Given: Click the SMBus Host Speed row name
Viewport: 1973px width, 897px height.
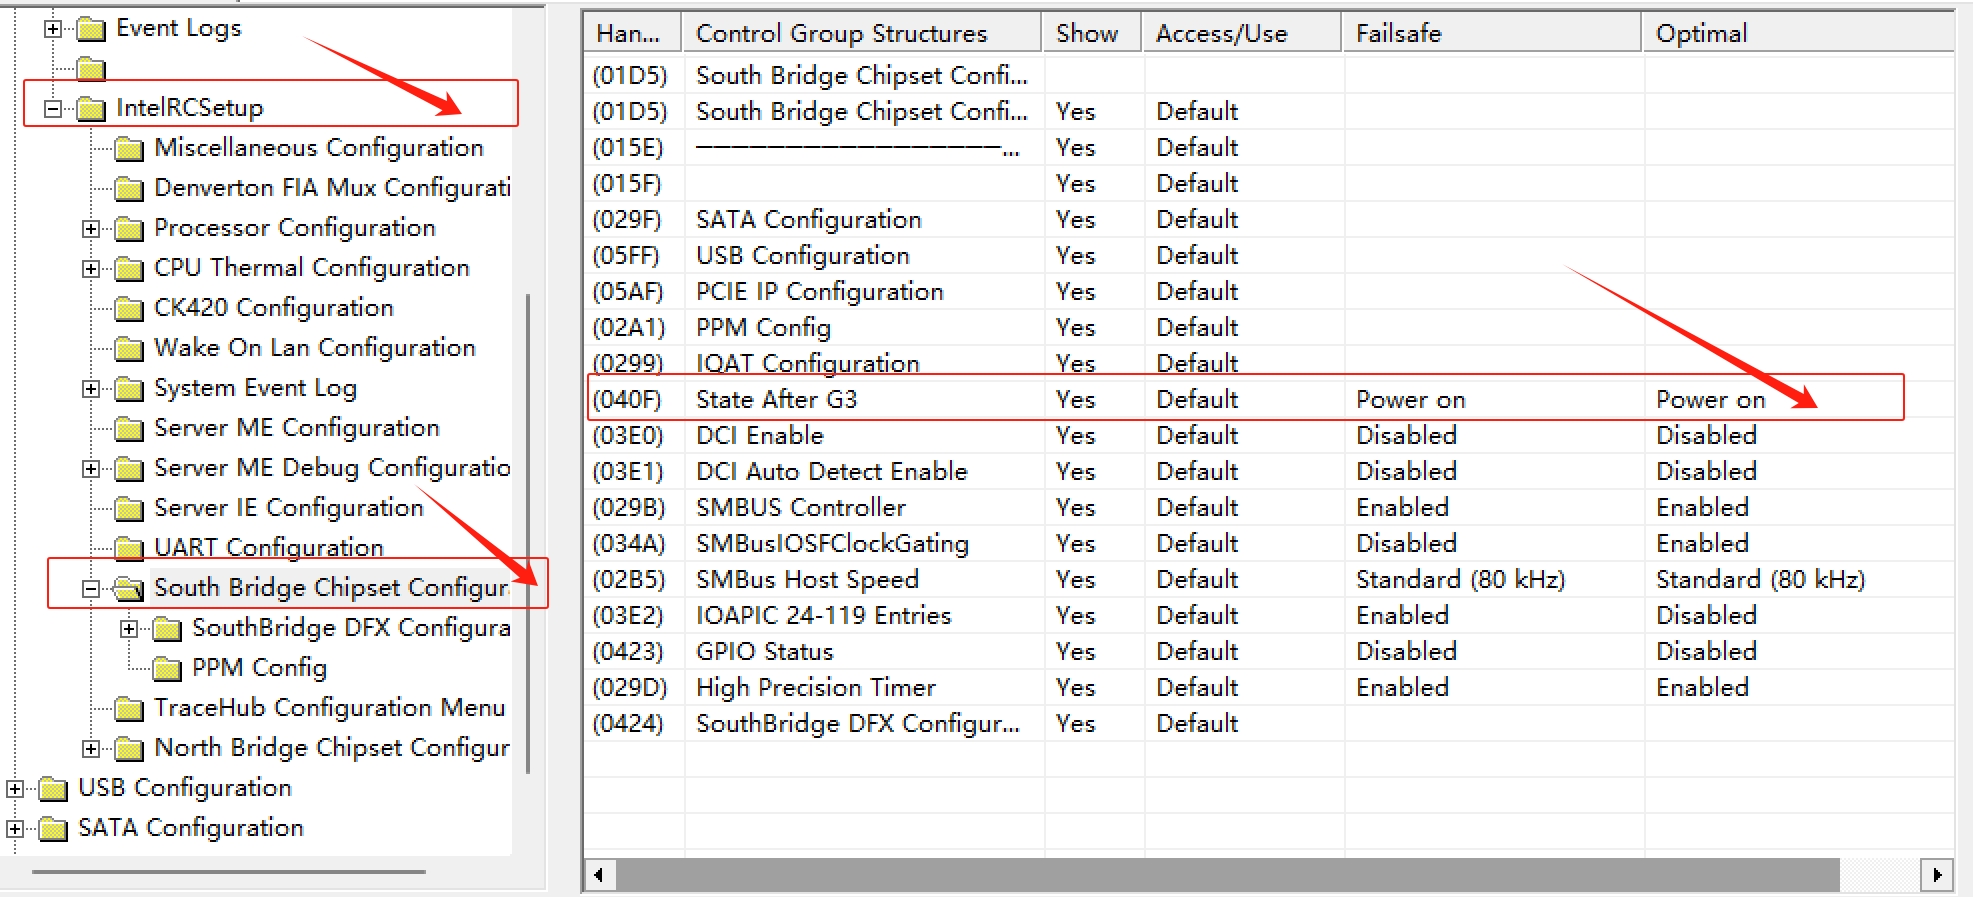Looking at the screenshot, I should [807, 580].
